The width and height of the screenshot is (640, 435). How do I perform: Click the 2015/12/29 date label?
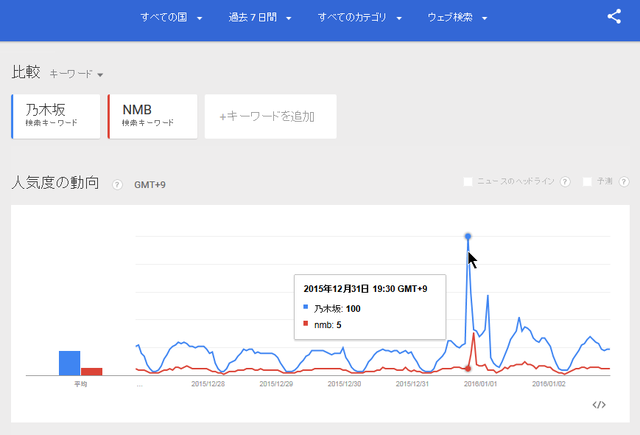[x=276, y=384]
